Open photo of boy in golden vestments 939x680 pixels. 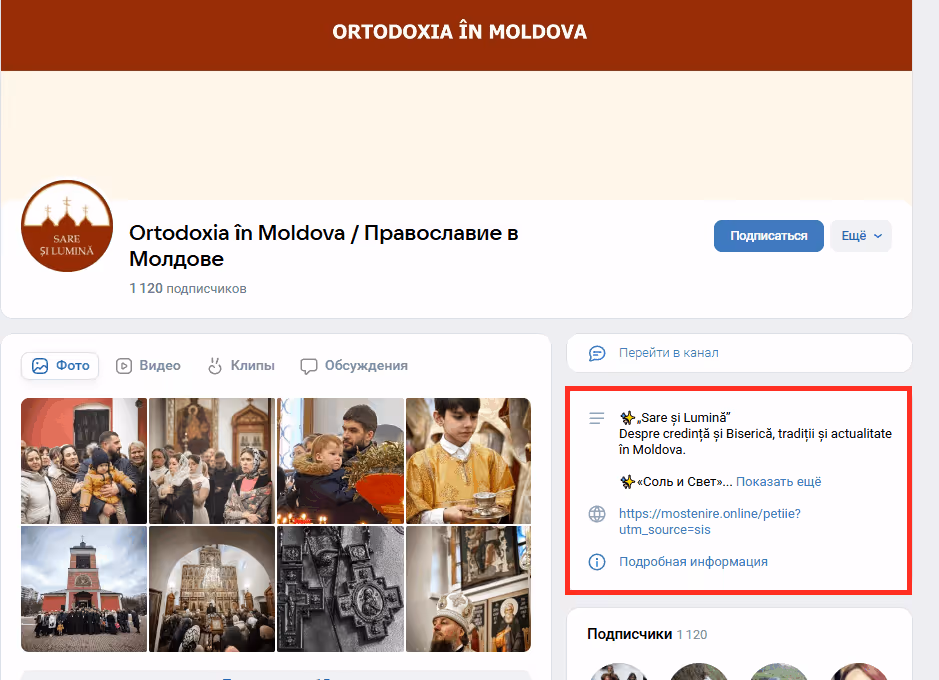click(x=468, y=461)
